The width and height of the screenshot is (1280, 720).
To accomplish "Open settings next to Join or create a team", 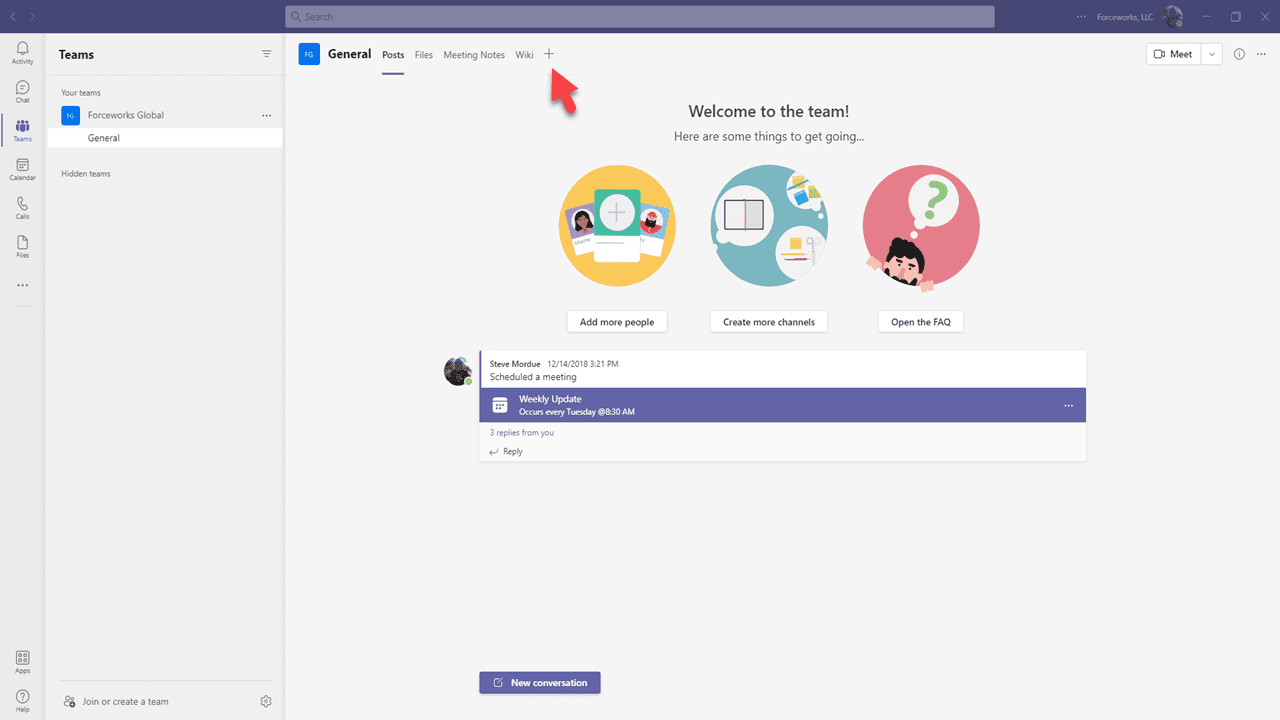I will coord(266,701).
